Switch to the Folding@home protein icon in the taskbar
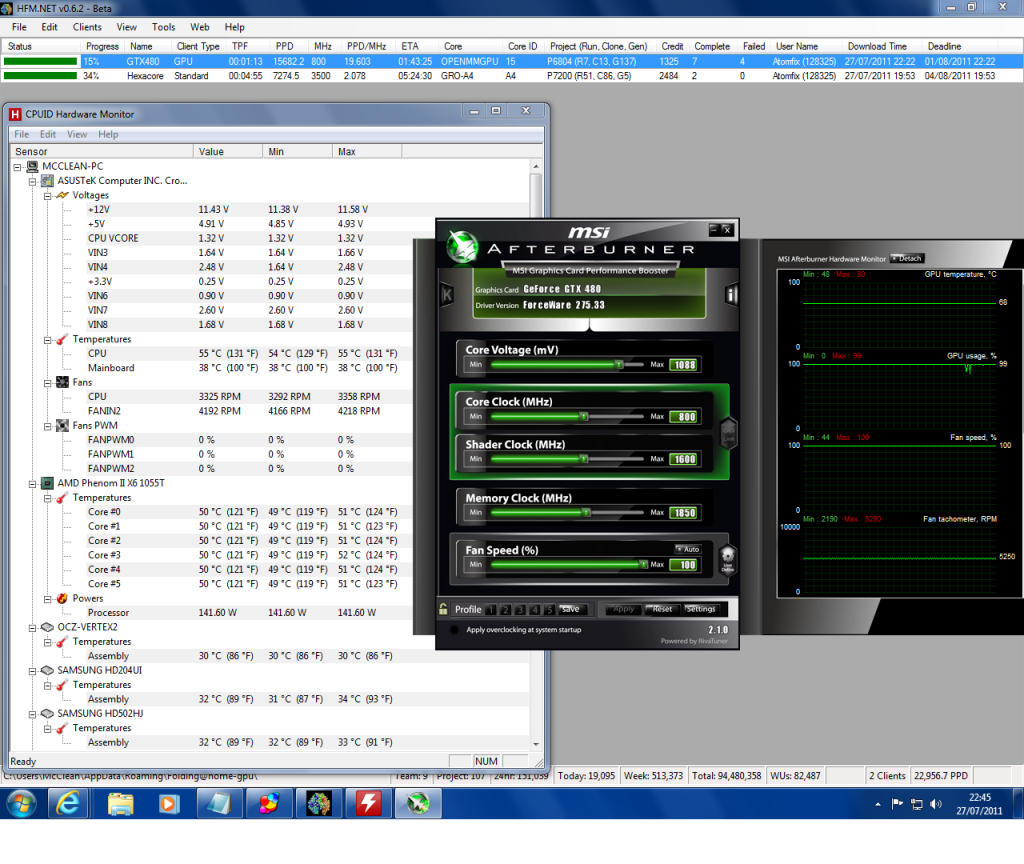The image size is (1024, 864). pos(319,803)
